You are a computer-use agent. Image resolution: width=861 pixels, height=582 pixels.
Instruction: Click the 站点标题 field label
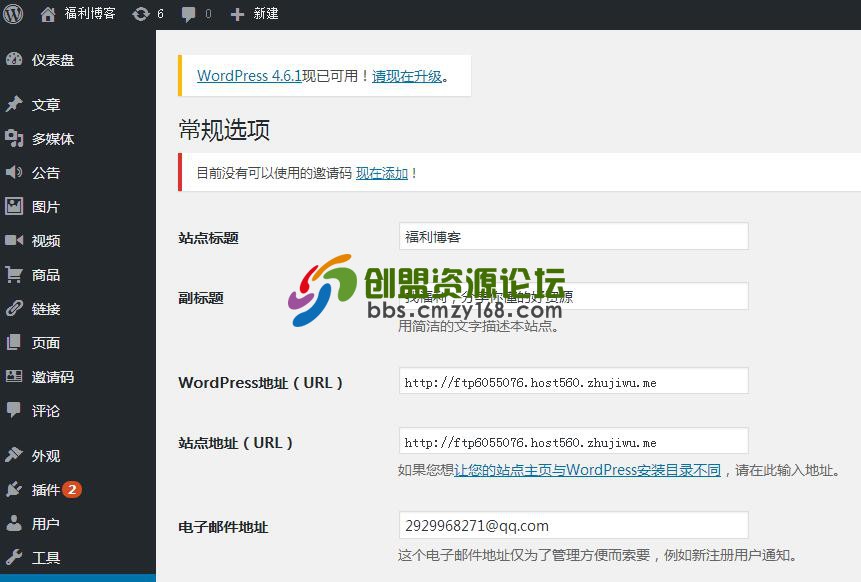coord(208,238)
